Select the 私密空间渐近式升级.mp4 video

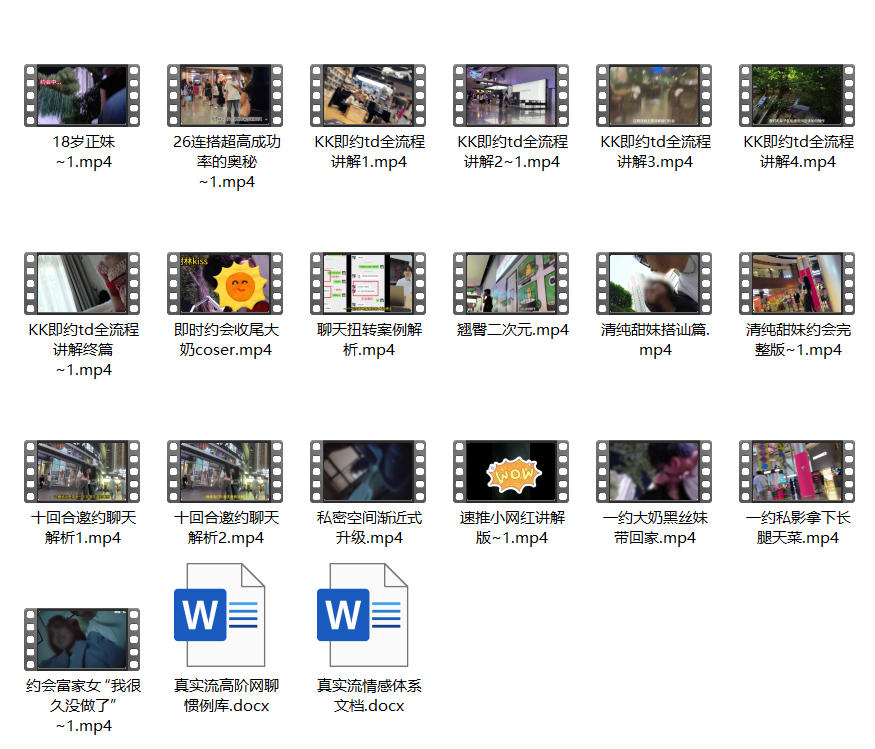click(368, 472)
